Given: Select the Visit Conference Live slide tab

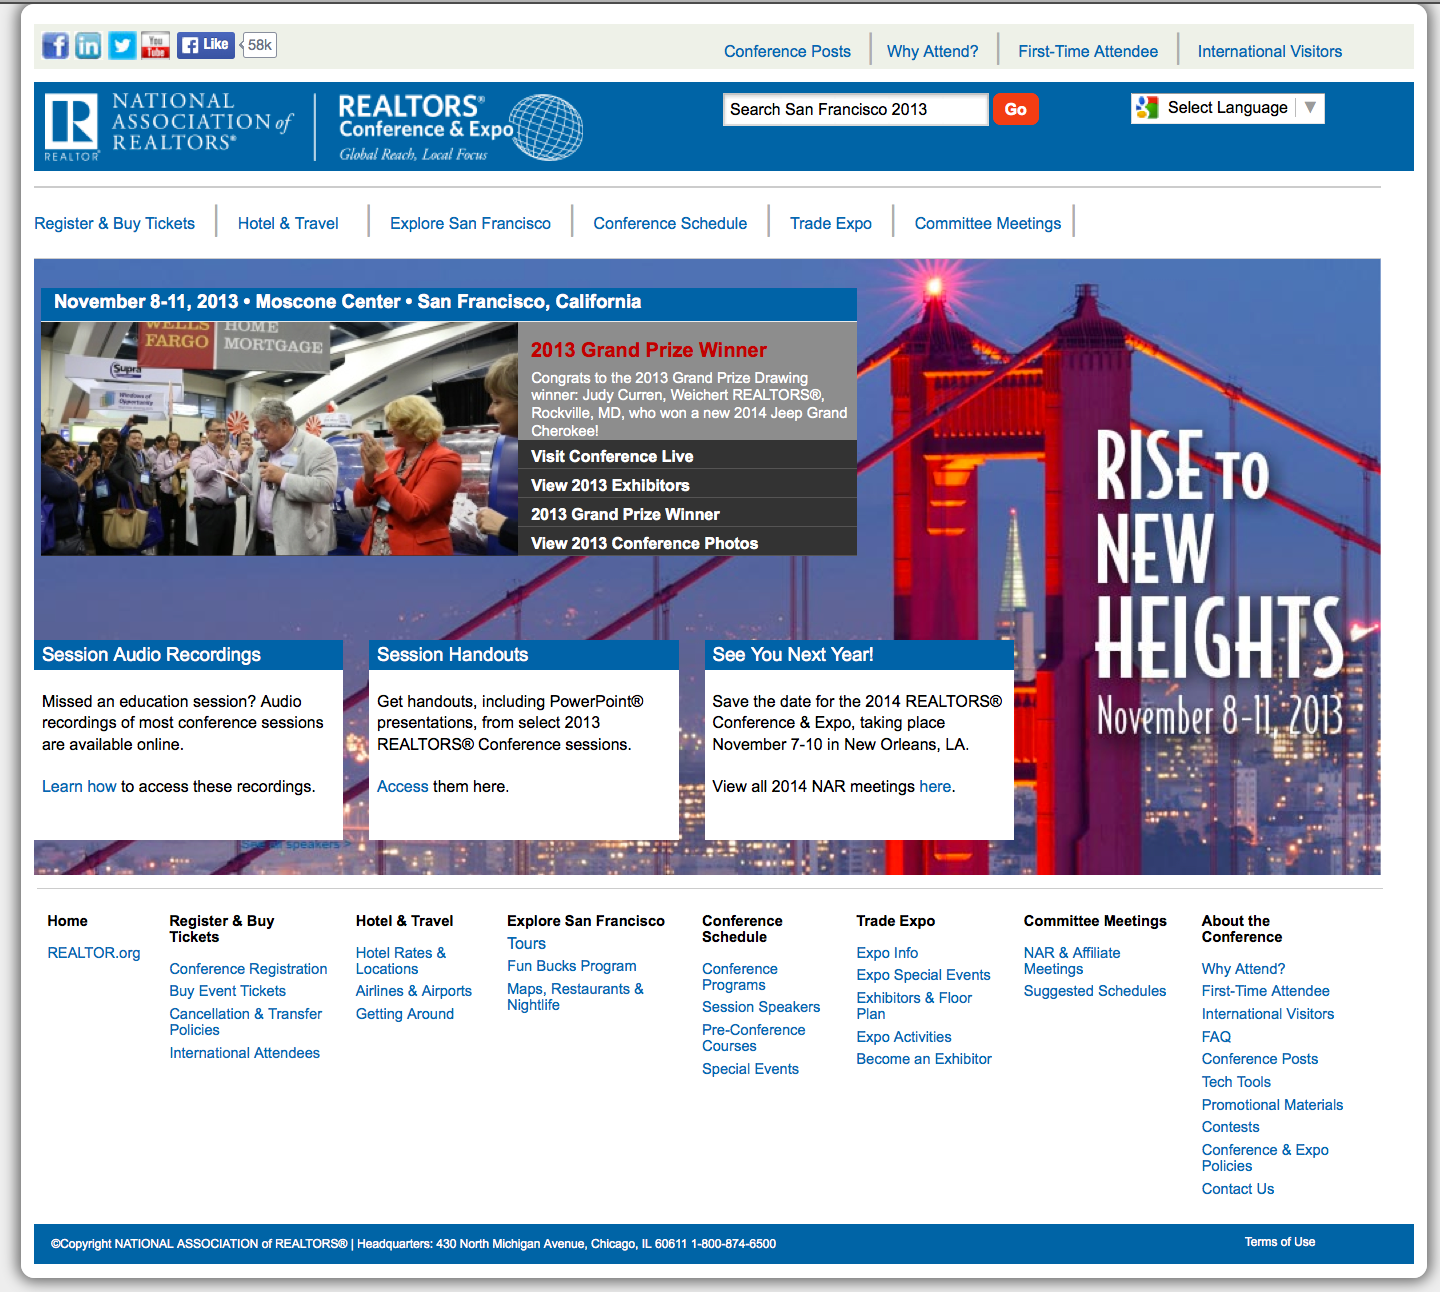Looking at the screenshot, I should click(x=687, y=455).
